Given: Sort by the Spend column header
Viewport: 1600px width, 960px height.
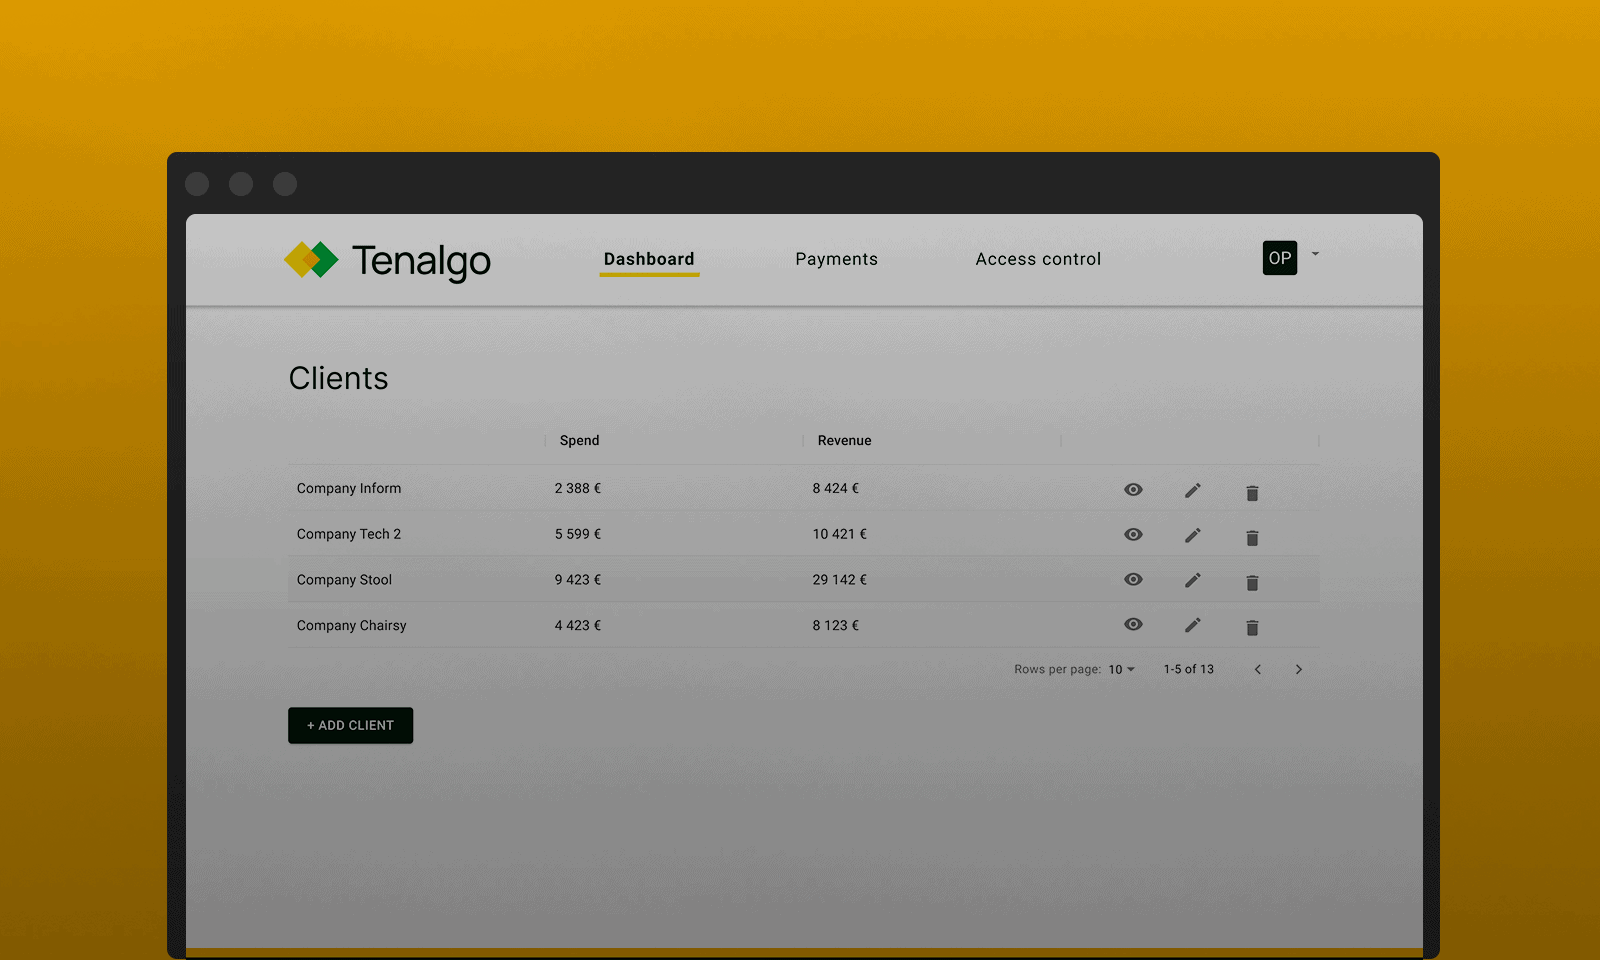Looking at the screenshot, I should (x=579, y=440).
